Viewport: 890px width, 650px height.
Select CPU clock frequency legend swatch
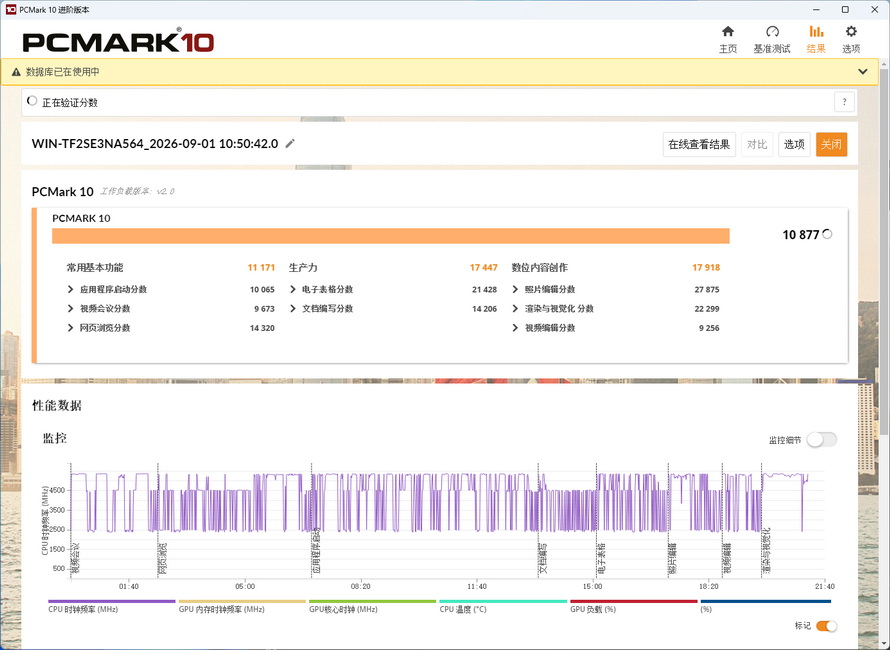(112, 601)
